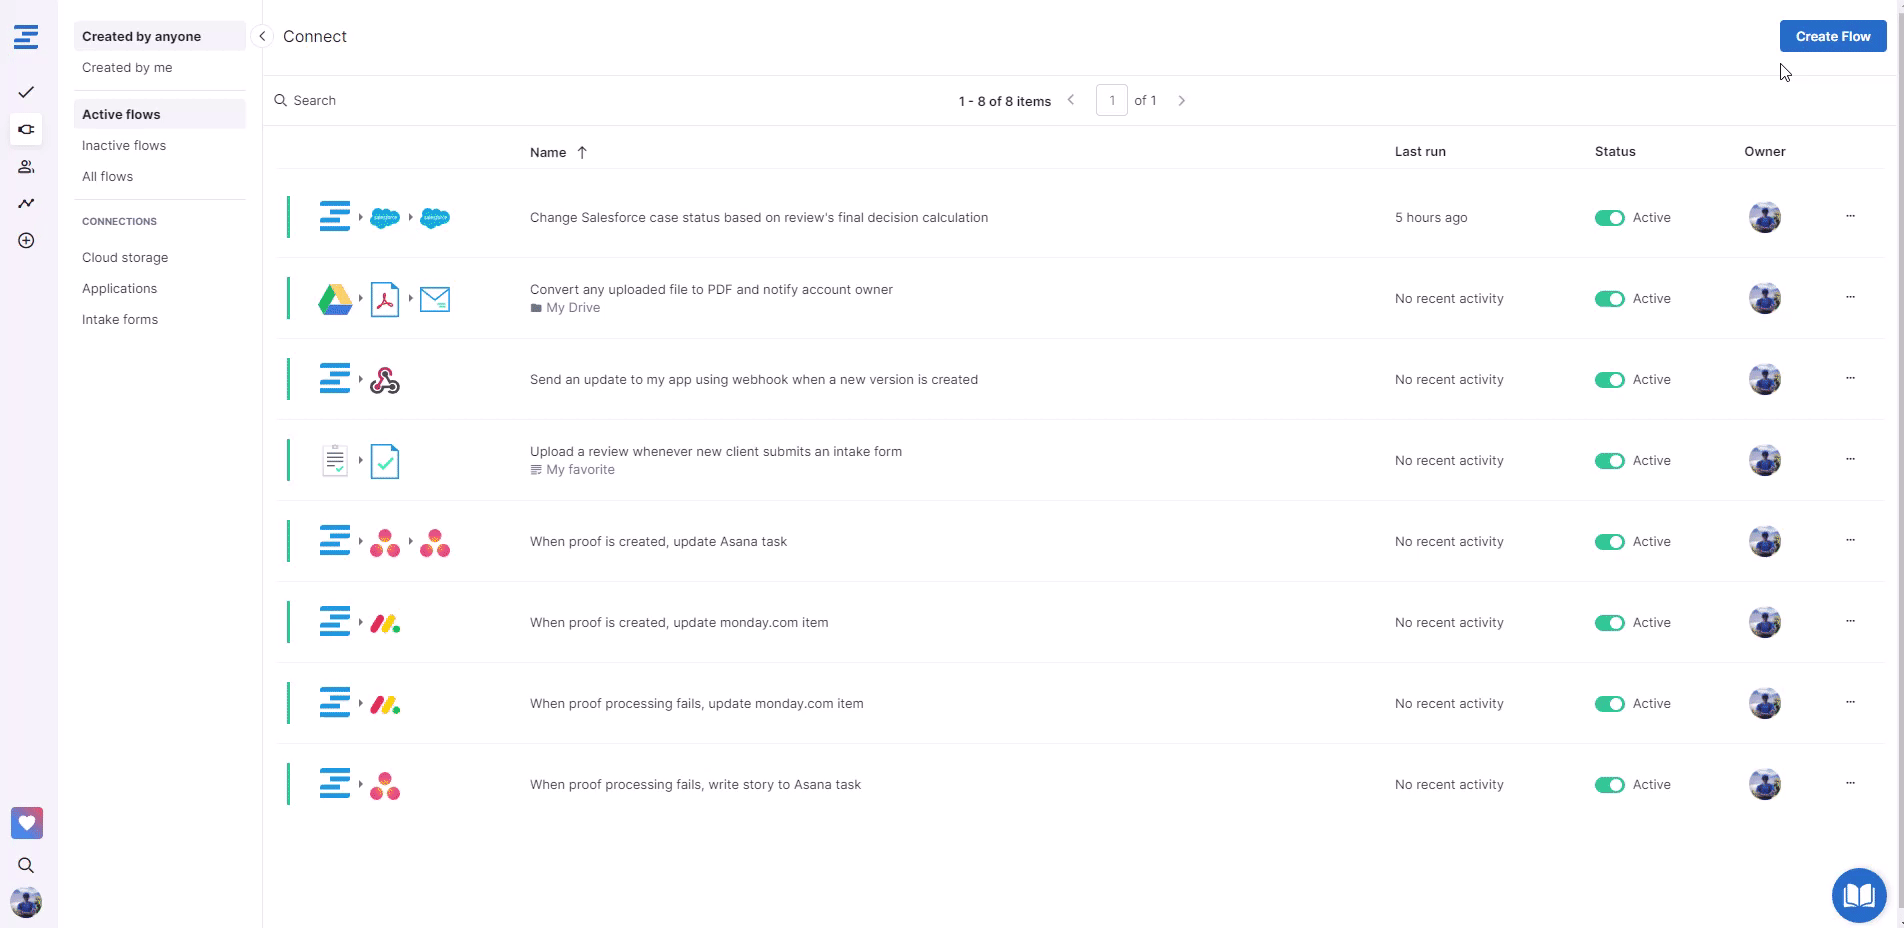1904x928 pixels.
Task: Click the Create Flow button
Action: point(1832,36)
